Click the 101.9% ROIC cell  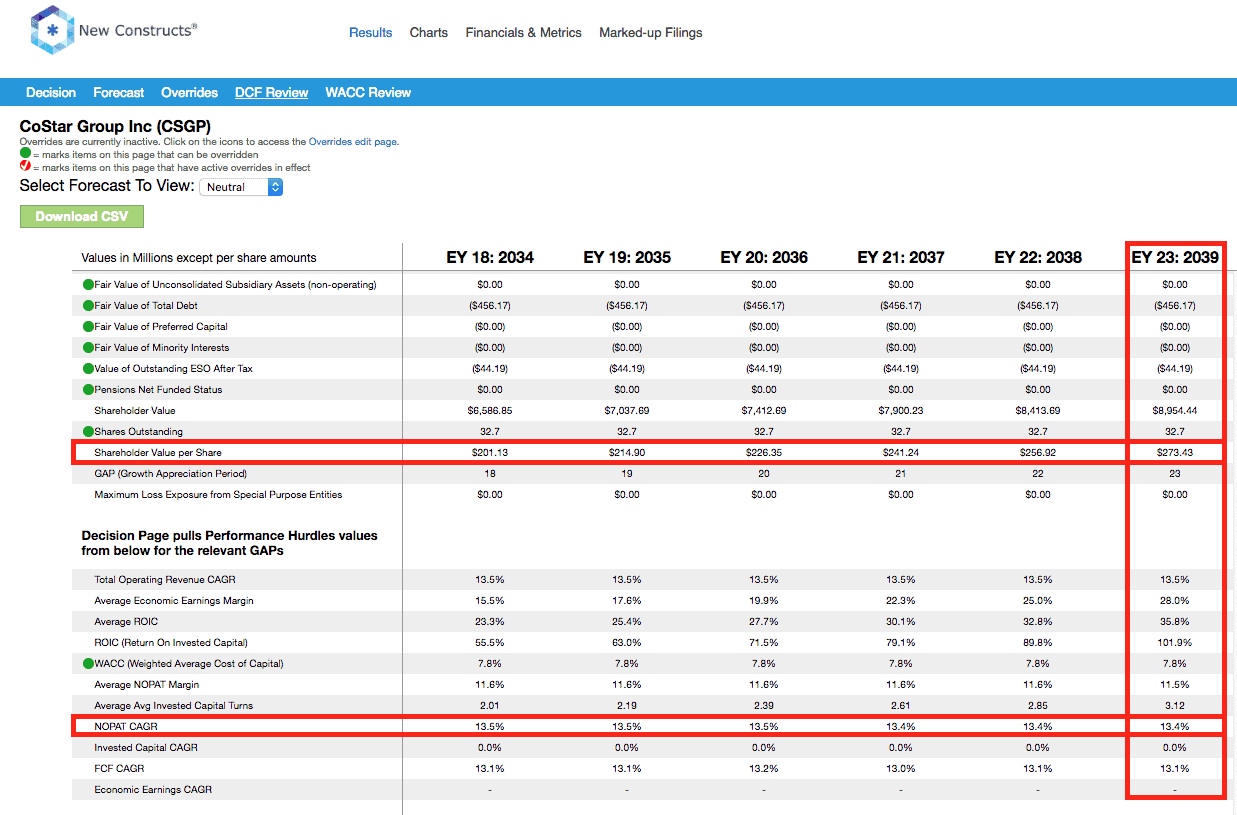pos(1175,643)
